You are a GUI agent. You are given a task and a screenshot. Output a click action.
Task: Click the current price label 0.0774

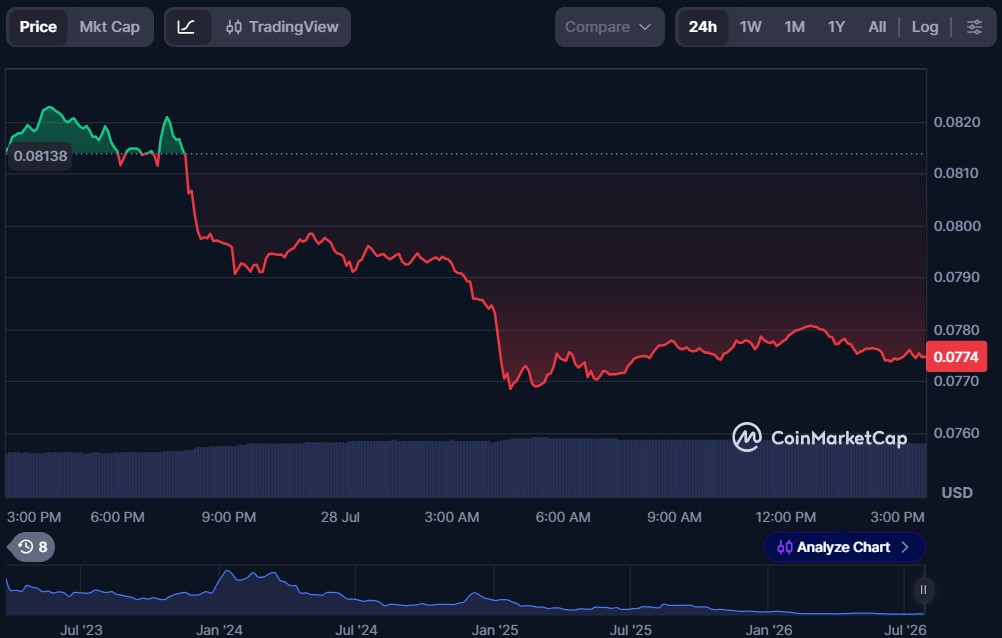[956, 357]
